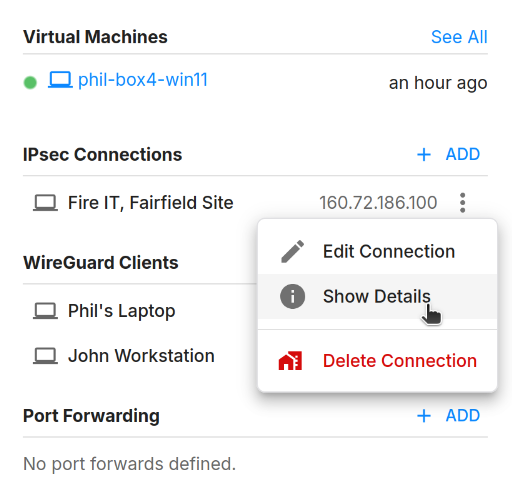
Task: Select Show Details in the context menu
Action: tap(377, 296)
